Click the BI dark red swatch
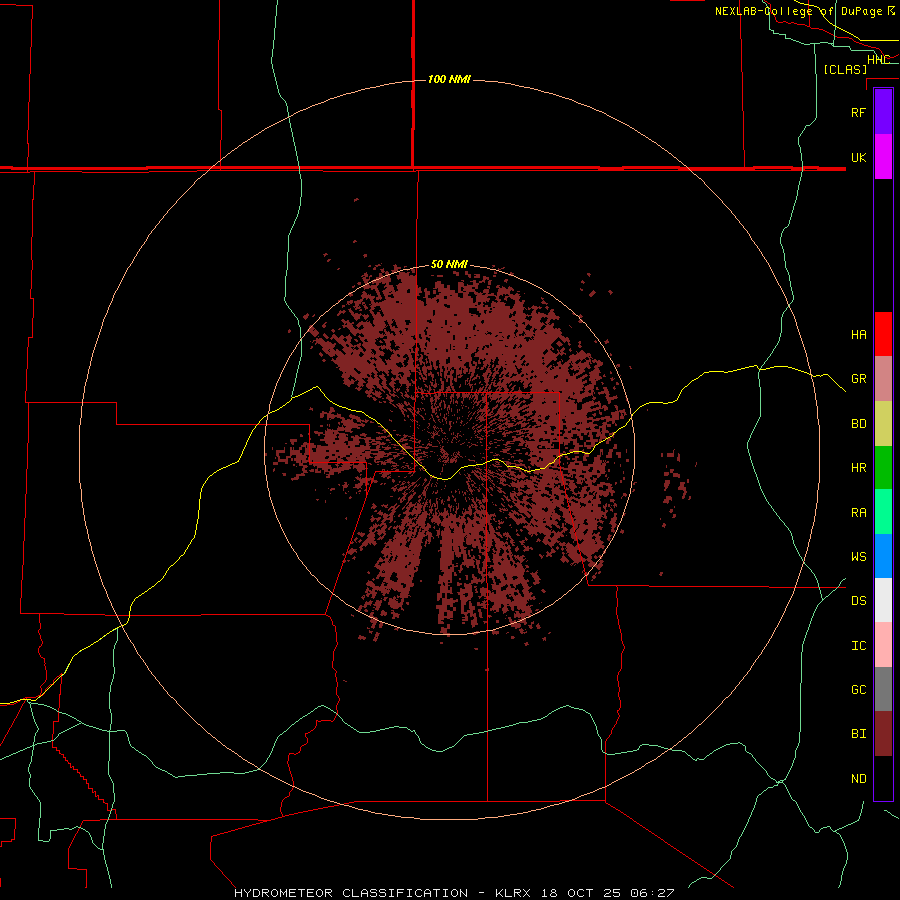 pos(883,734)
